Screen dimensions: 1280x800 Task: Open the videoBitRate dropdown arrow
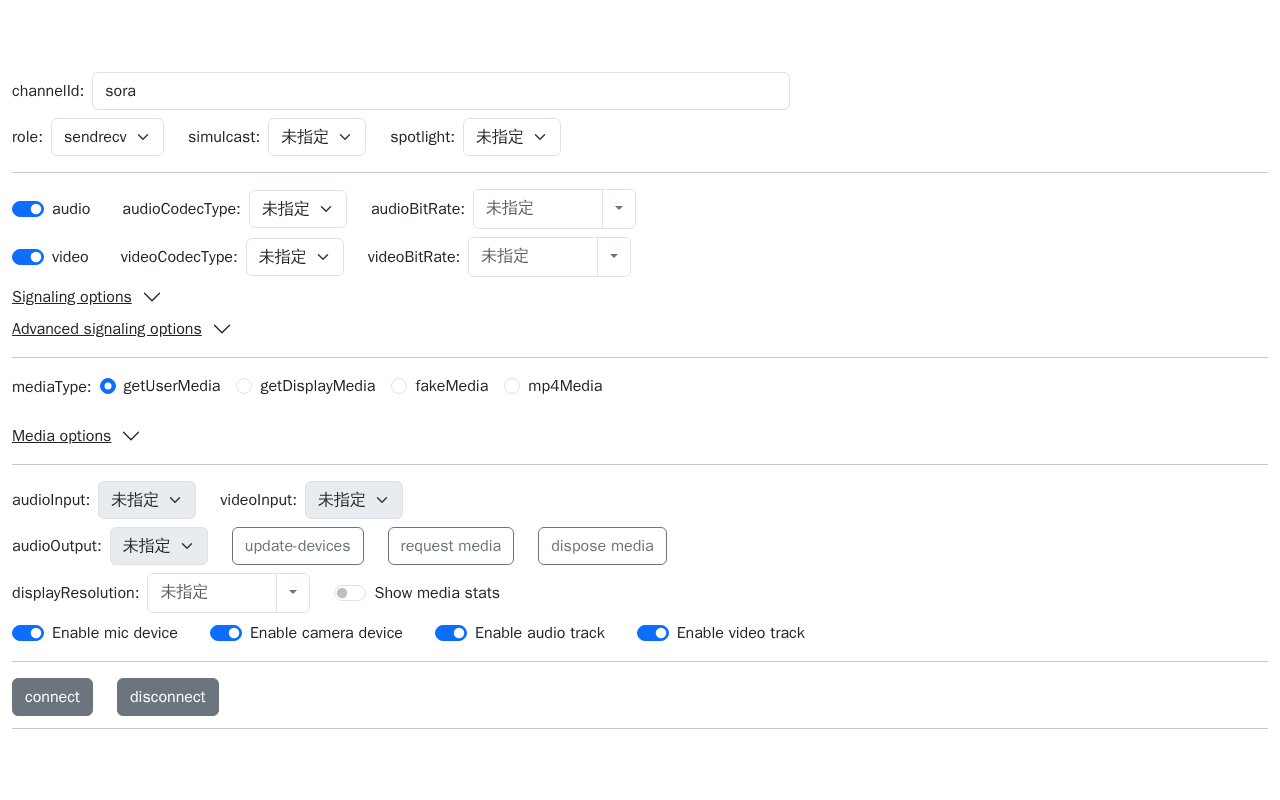point(614,256)
